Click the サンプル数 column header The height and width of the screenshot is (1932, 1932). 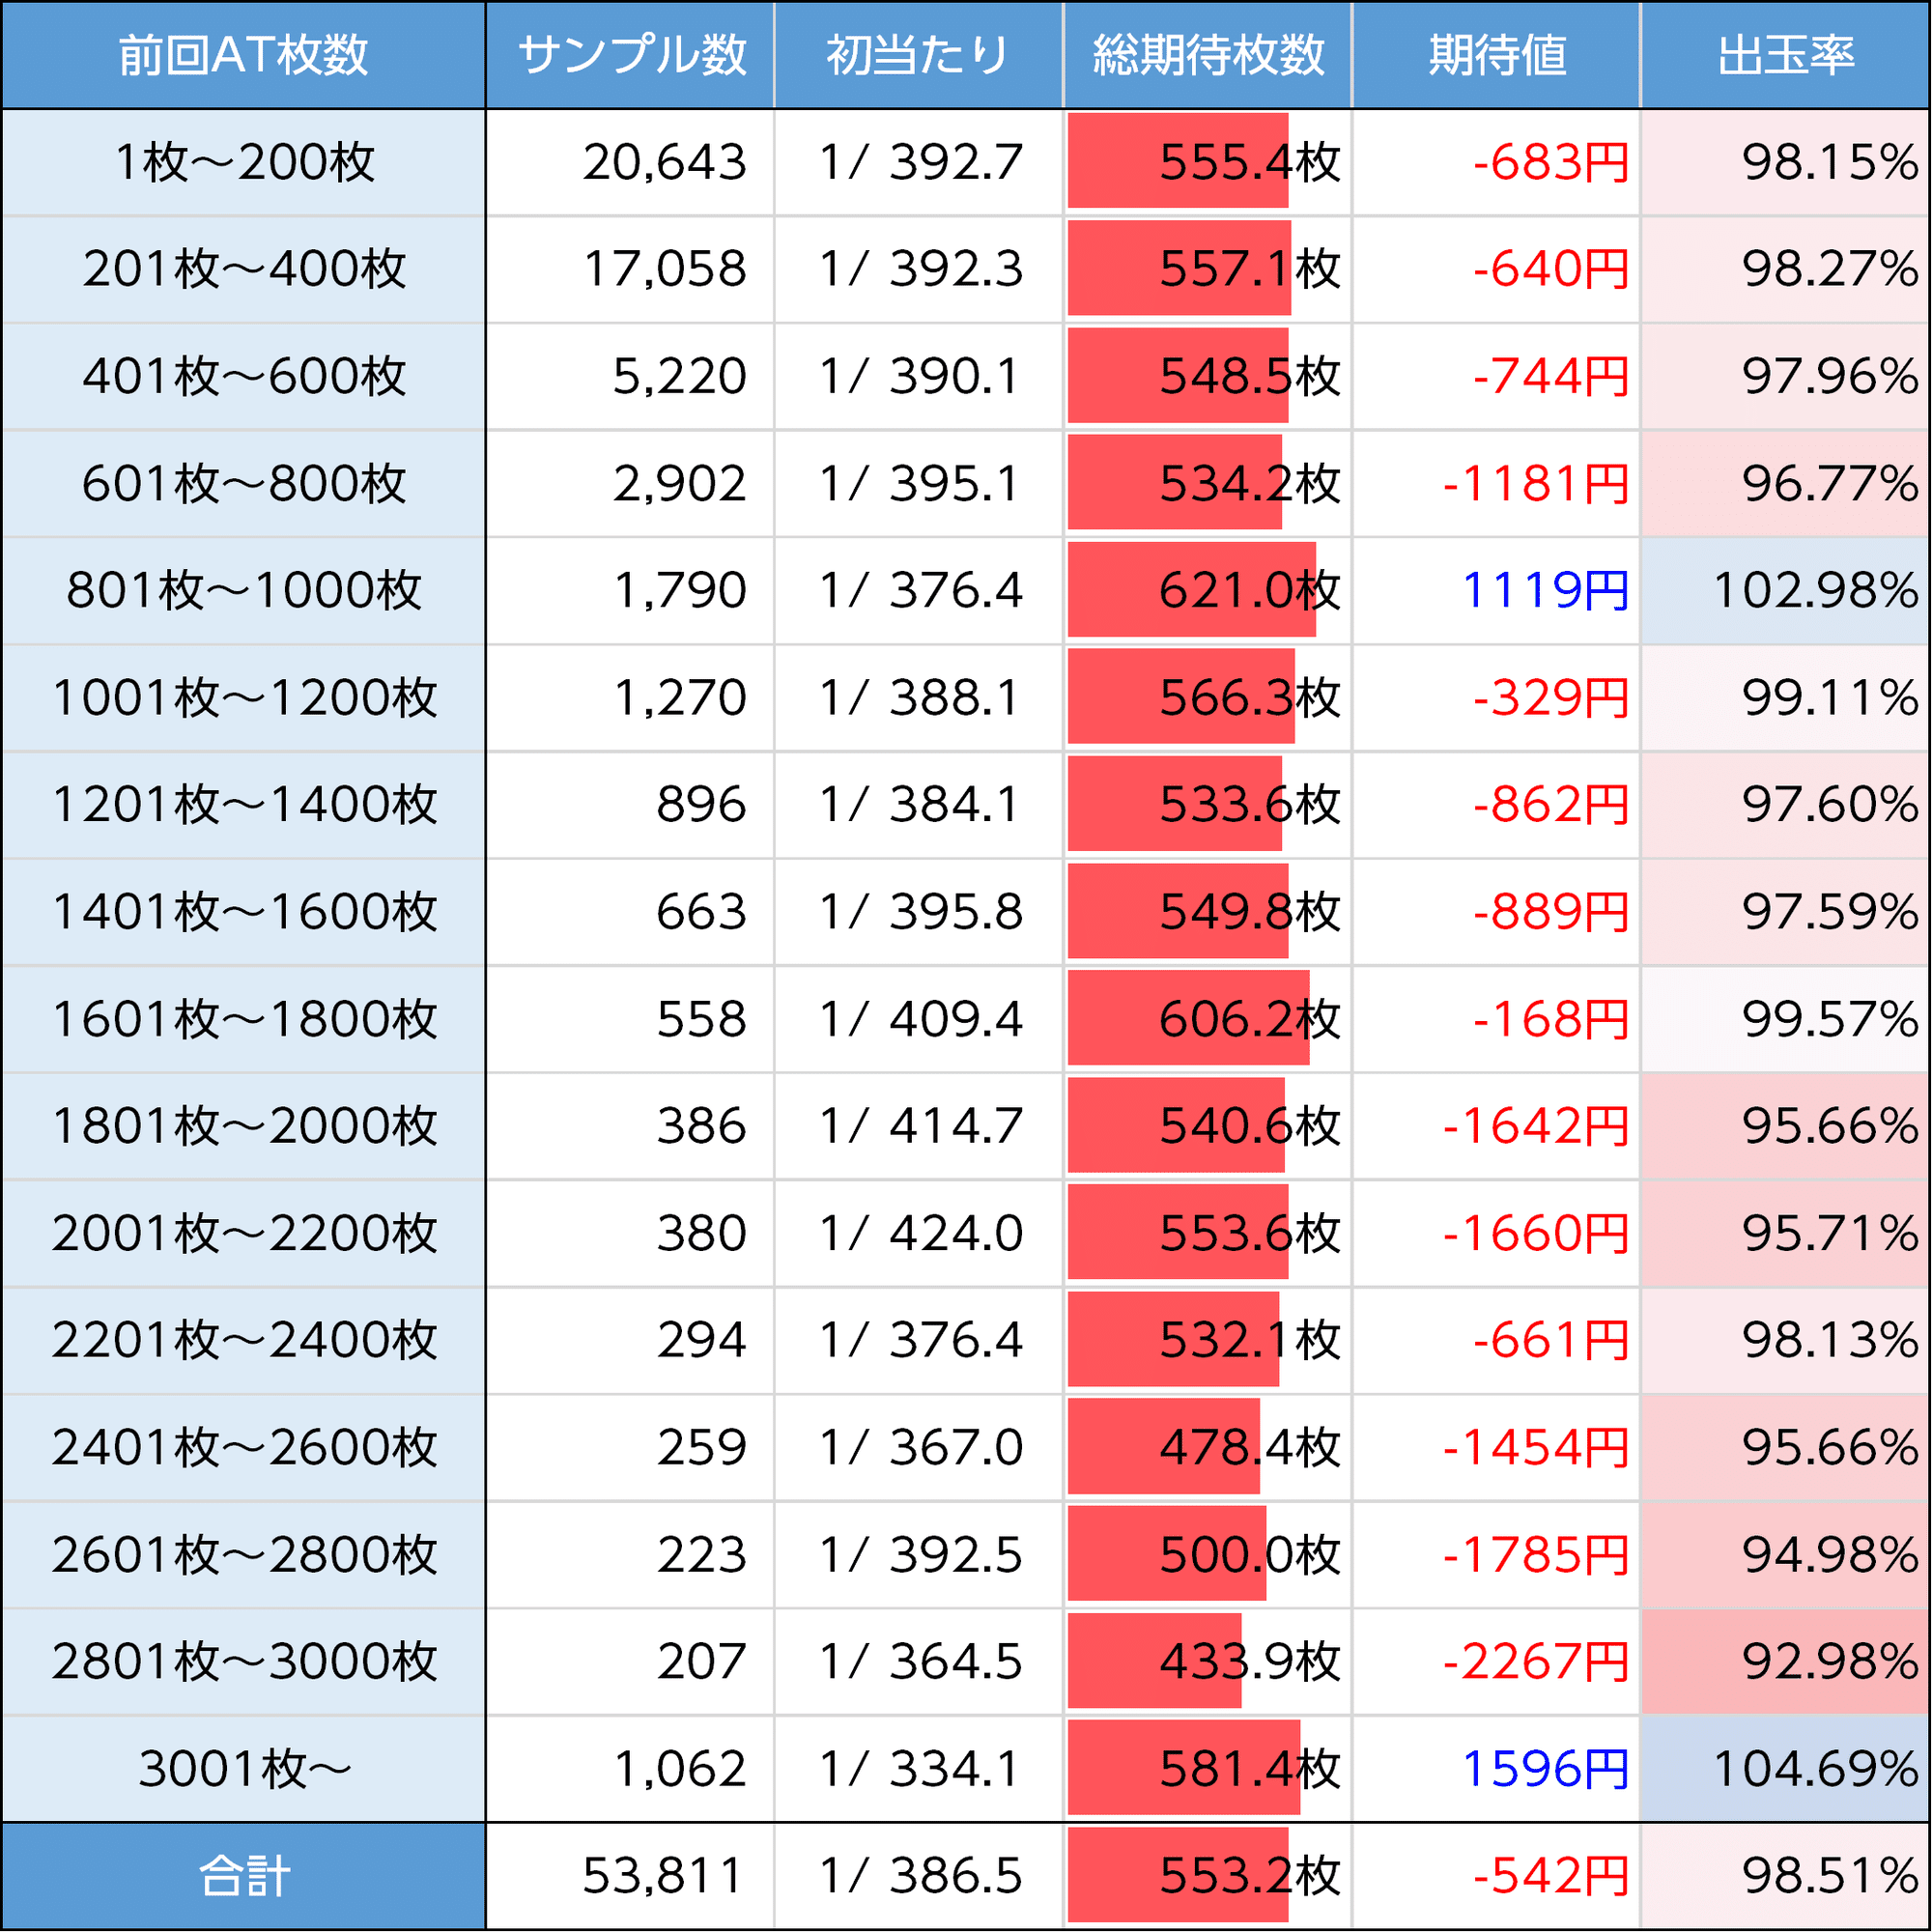point(631,55)
